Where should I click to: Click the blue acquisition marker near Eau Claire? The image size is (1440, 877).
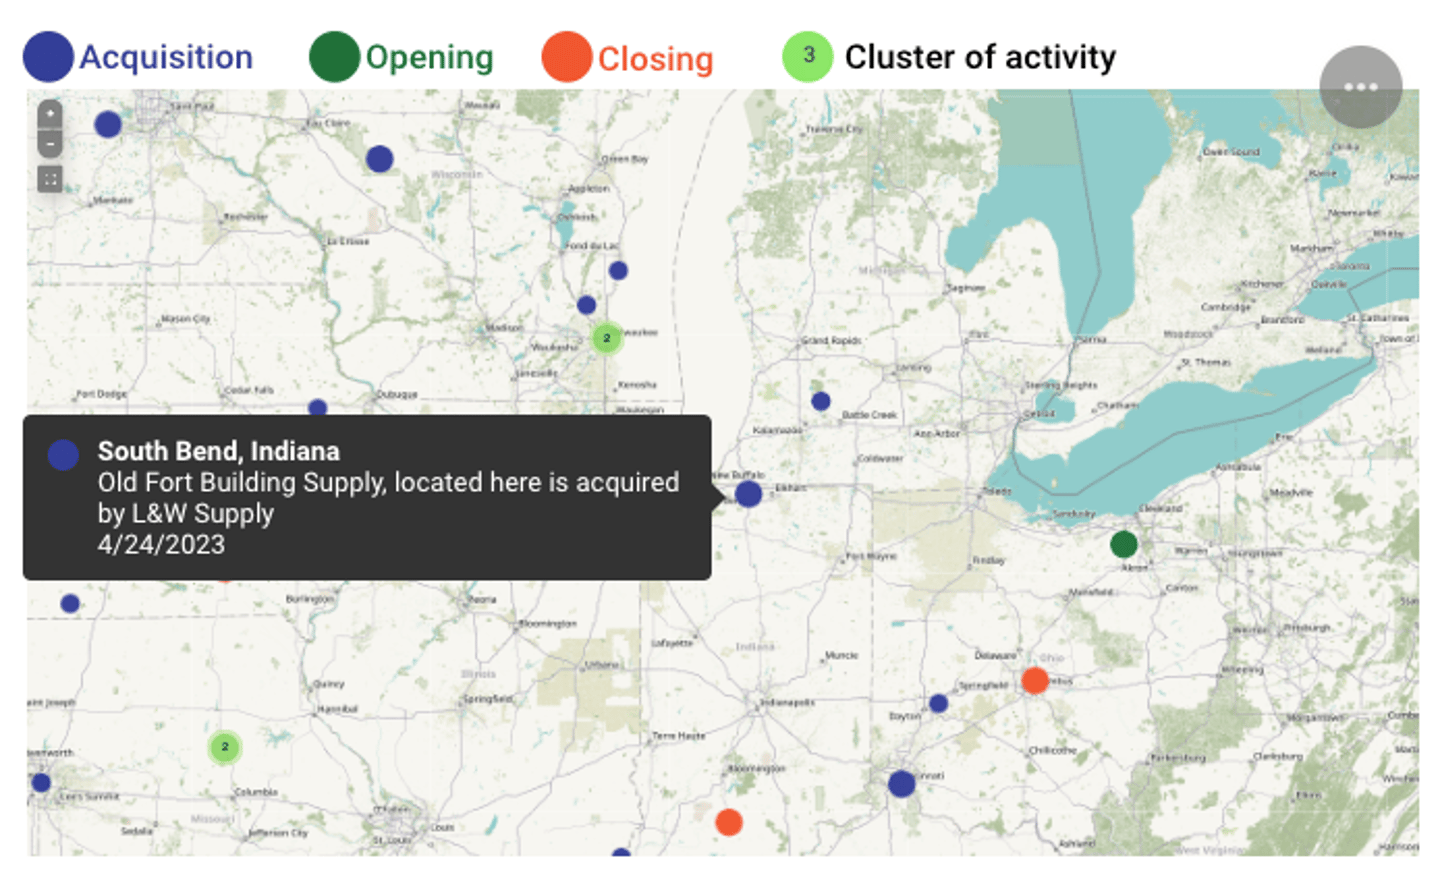(x=379, y=158)
